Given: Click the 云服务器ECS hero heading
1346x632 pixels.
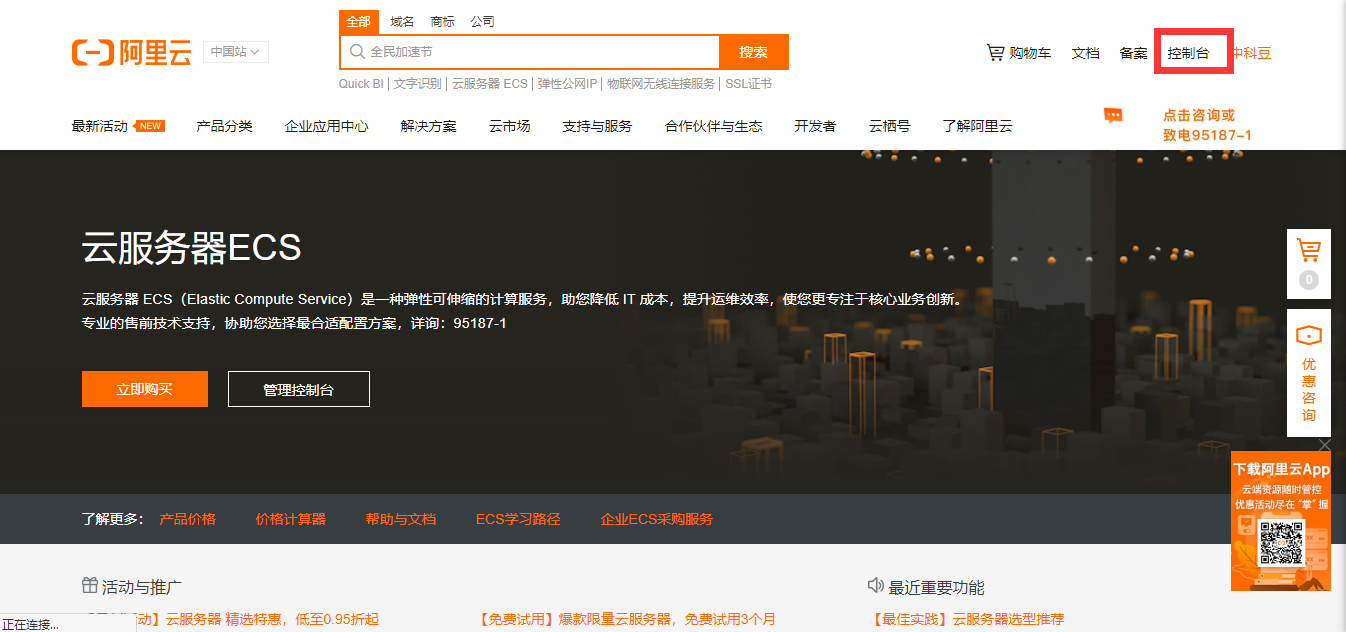Looking at the screenshot, I should click(192, 247).
